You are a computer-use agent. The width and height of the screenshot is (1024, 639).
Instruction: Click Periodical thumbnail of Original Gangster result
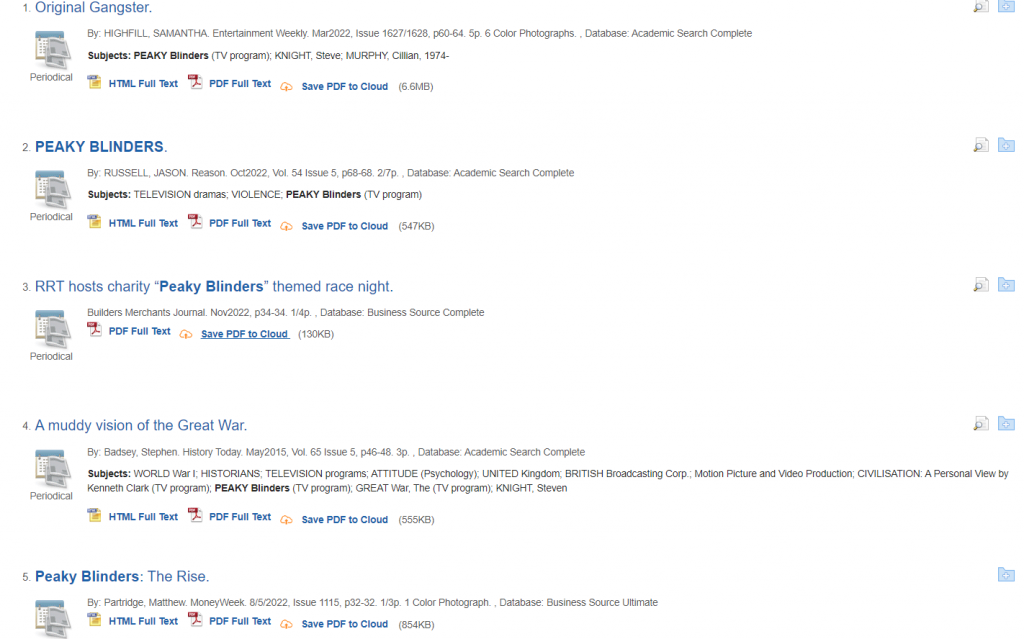click(x=52, y=50)
